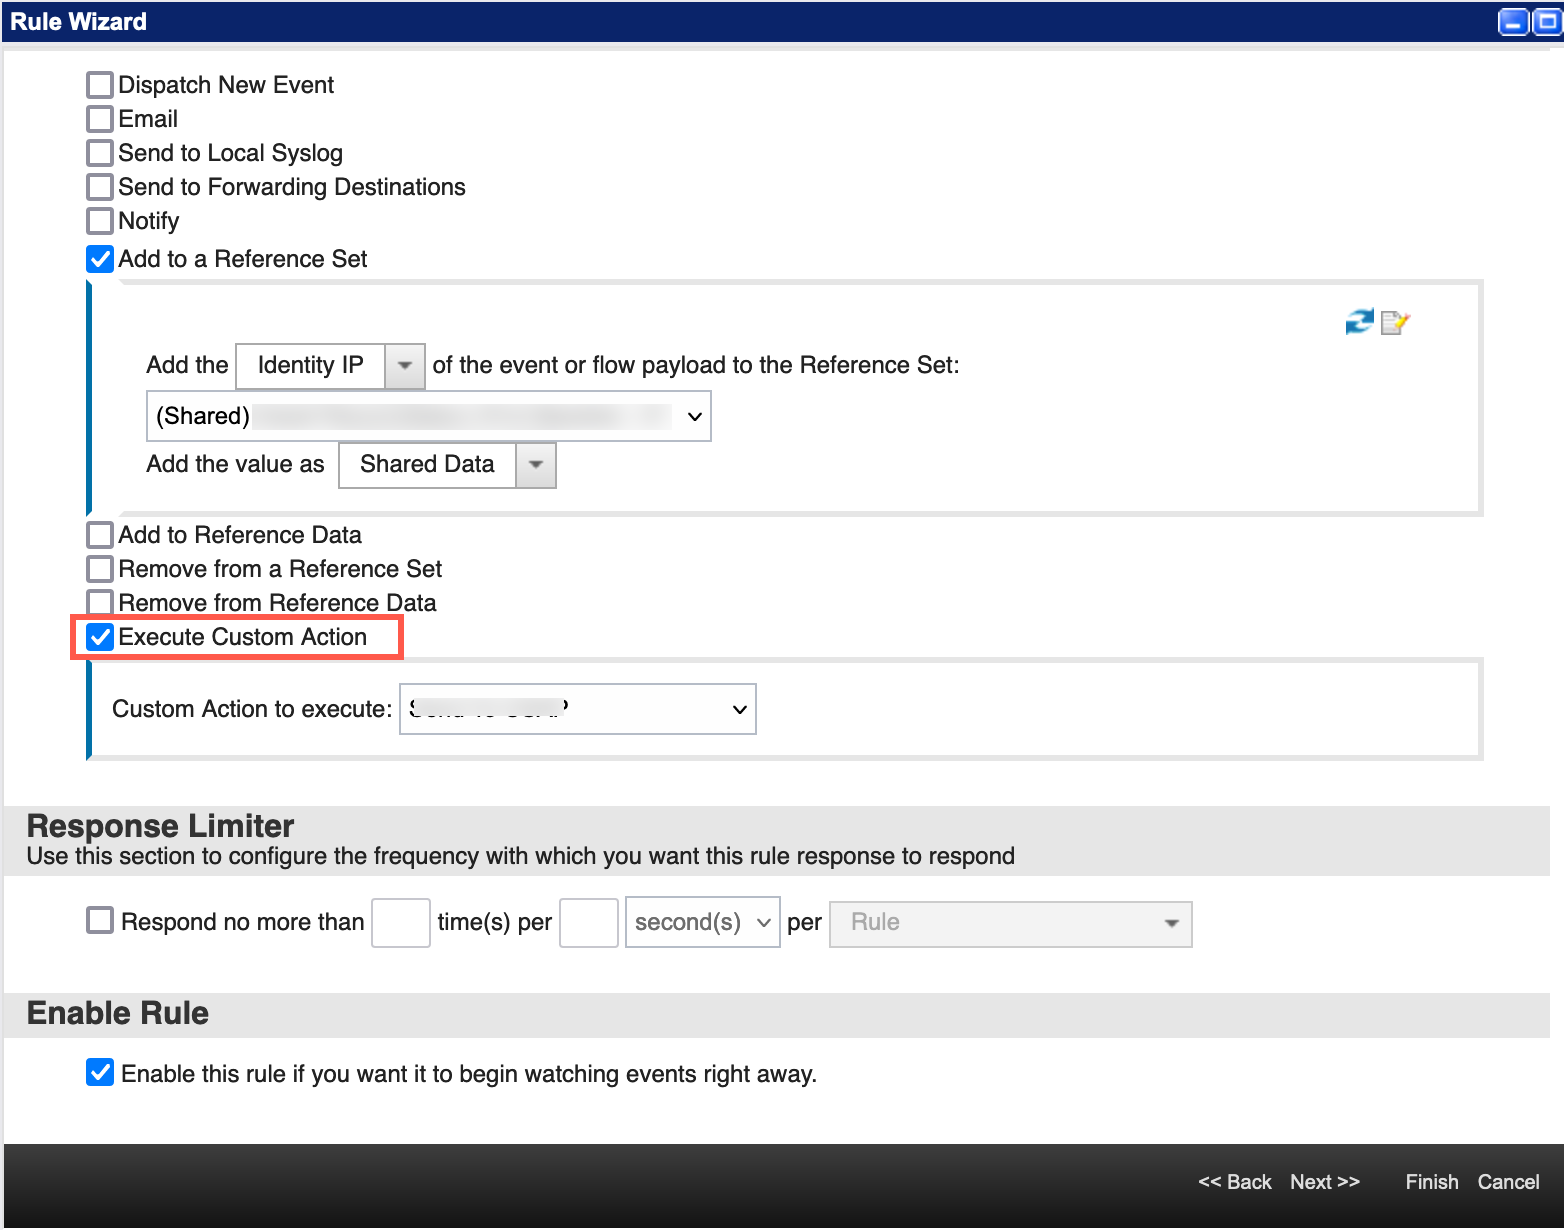Click the time(s) count input field
1564x1230 pixels.
coord(400,922)
